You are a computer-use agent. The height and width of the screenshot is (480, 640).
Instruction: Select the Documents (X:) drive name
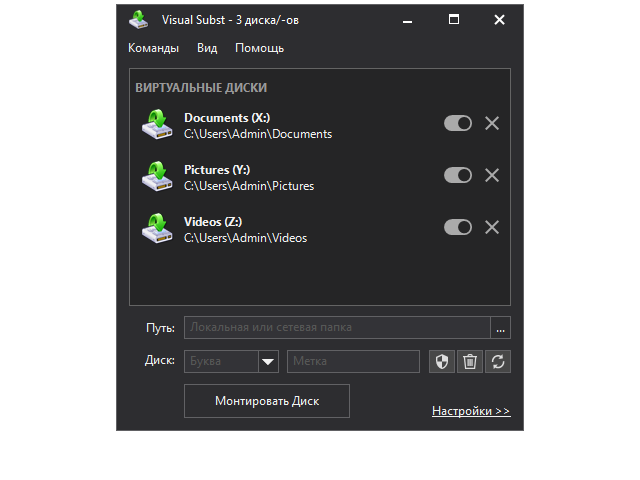click(x=227, y=118)
